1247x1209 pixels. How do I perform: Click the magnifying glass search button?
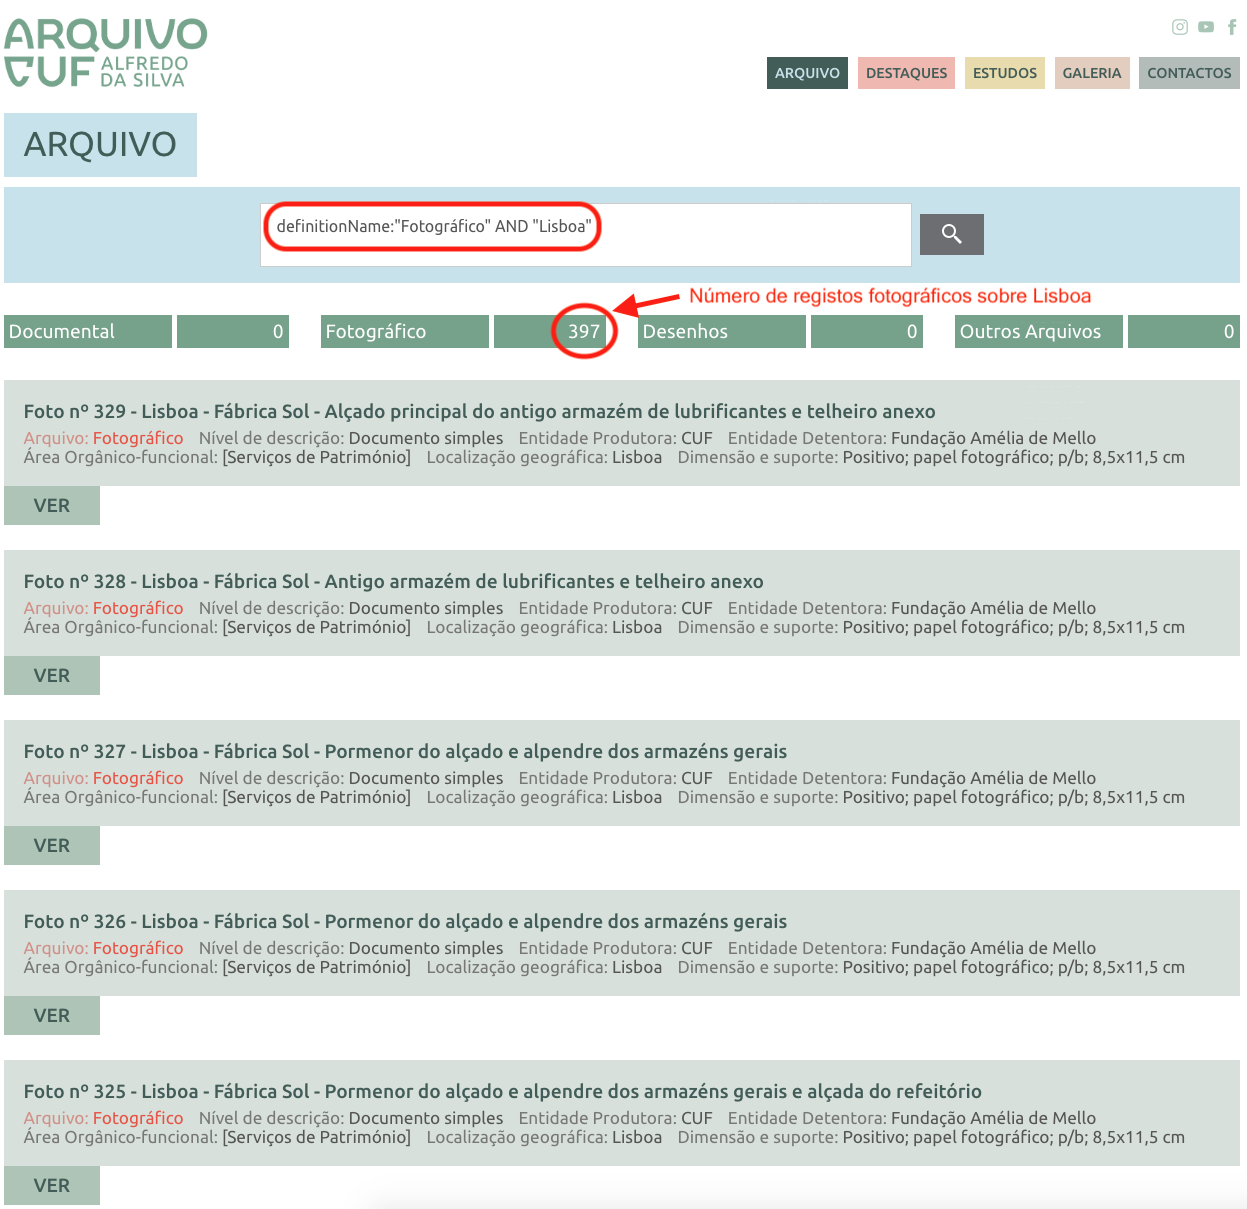click(x=952, y=234)
